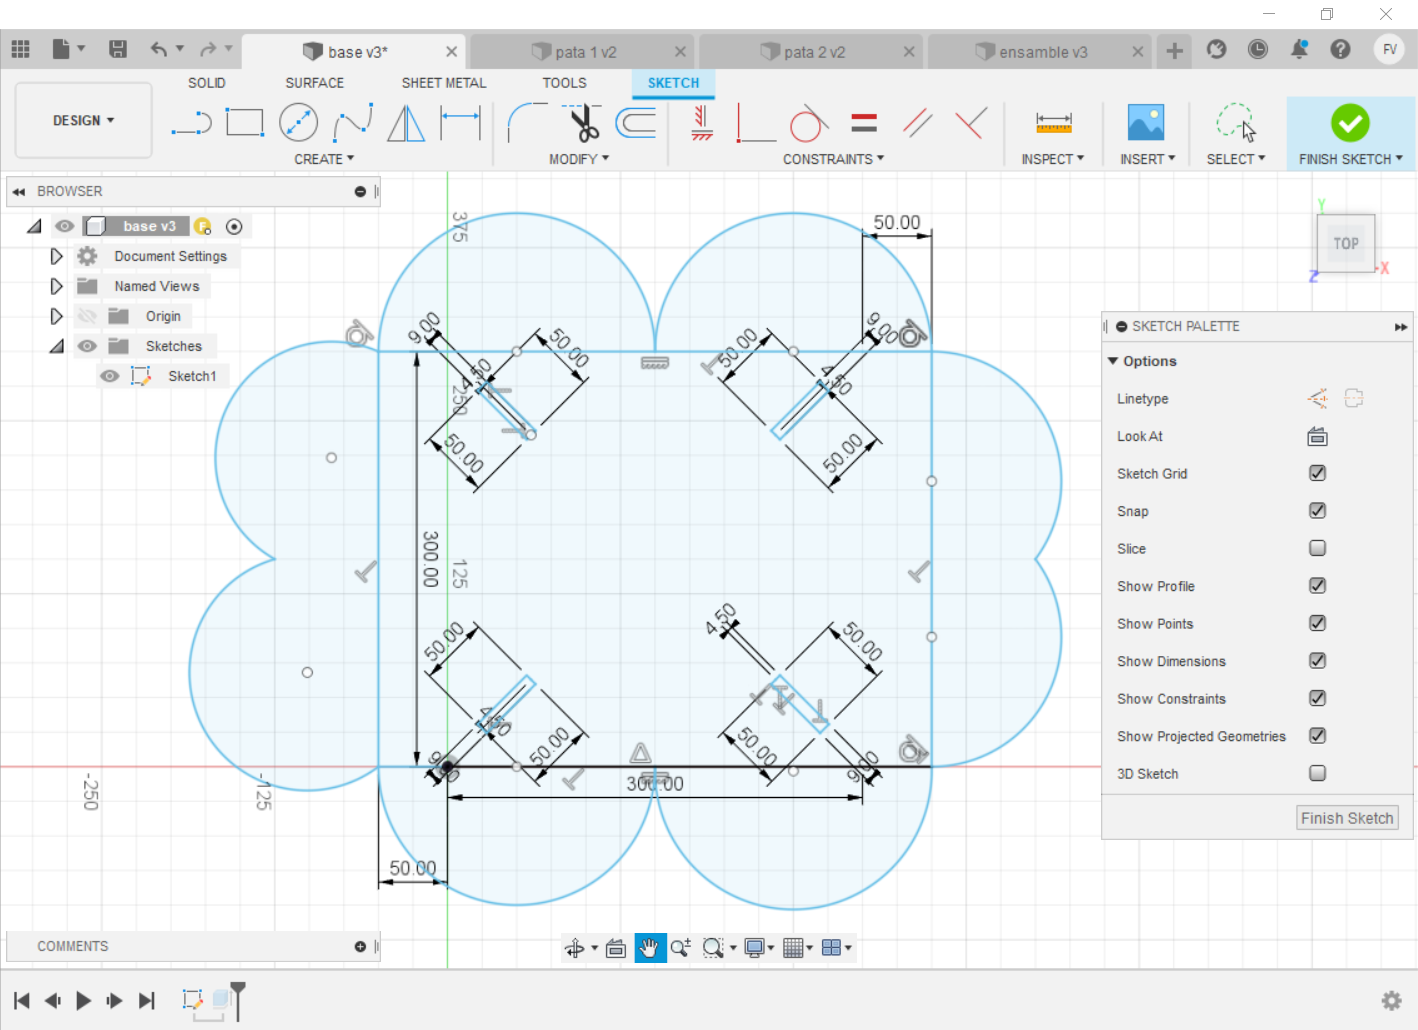Apply the Parallel constraint
The width and height of the screenshot is (1418, 1030).
[917, 123]
